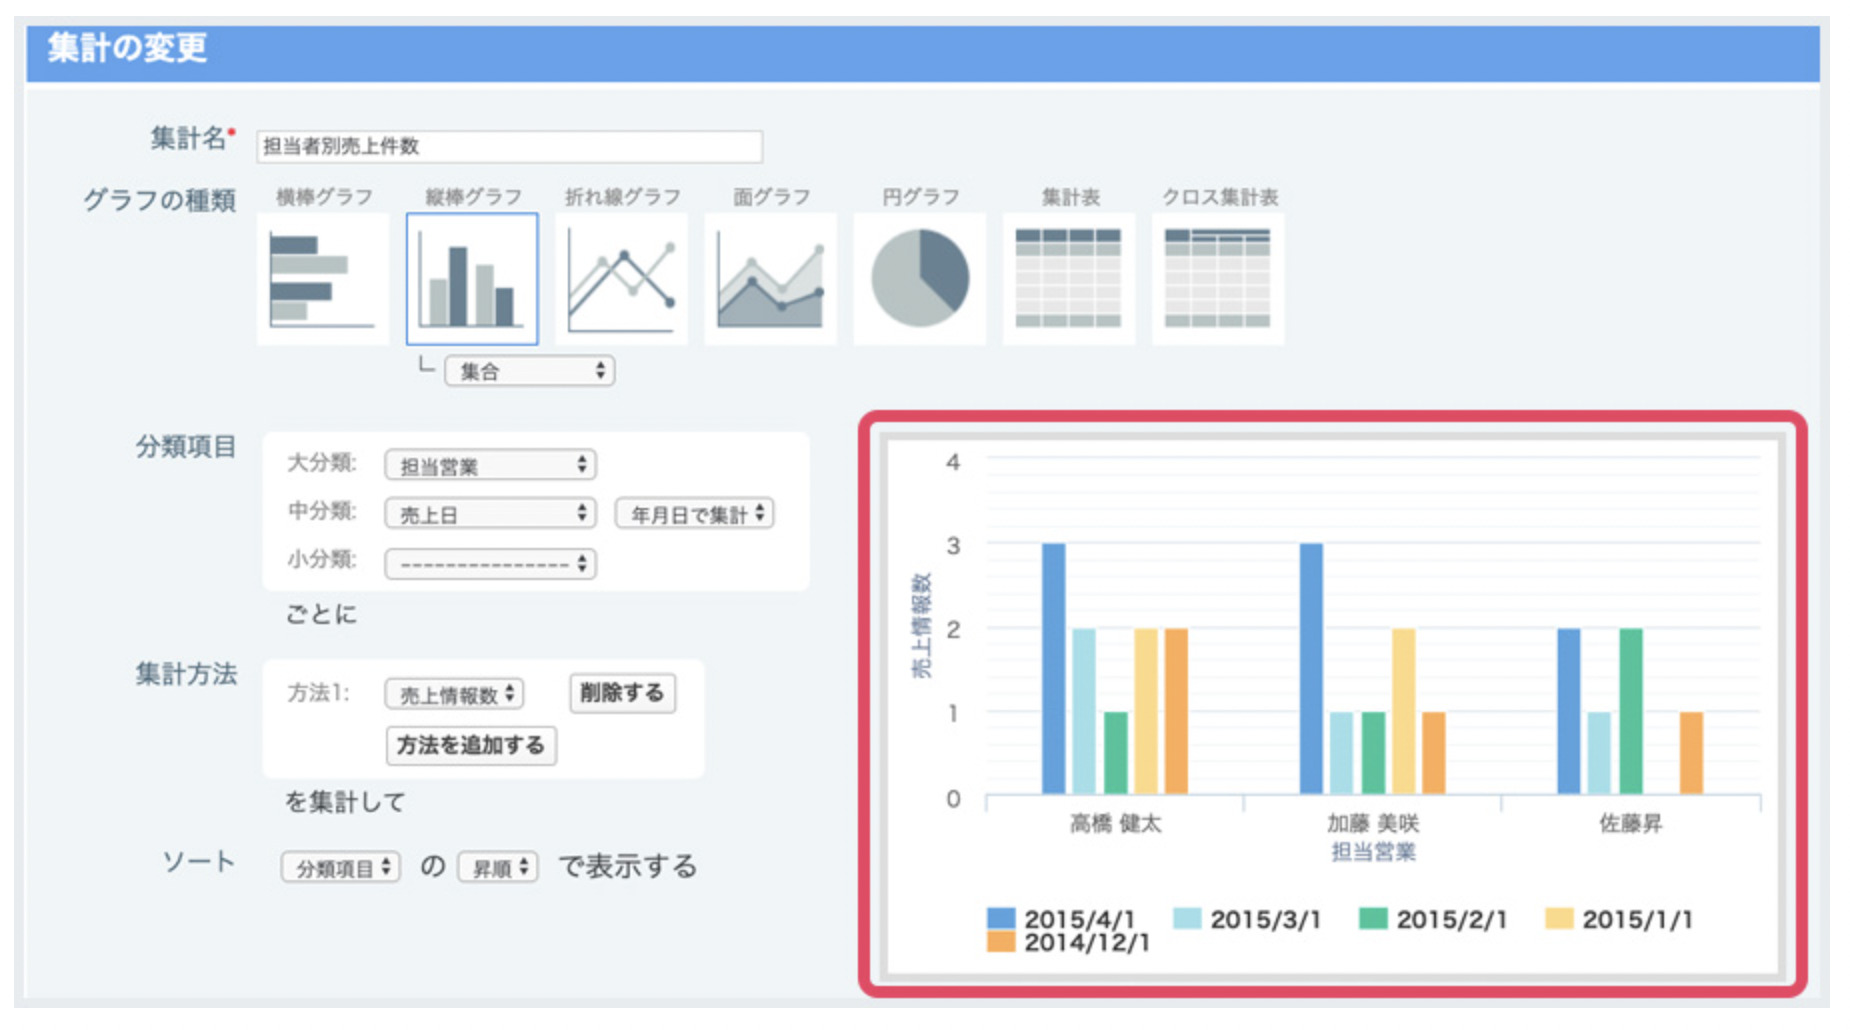This screenshot has width=1850, height=1030.
Task: Expand the 中分類 dropdown showing 売上日
Action: [x=490, y=514]
